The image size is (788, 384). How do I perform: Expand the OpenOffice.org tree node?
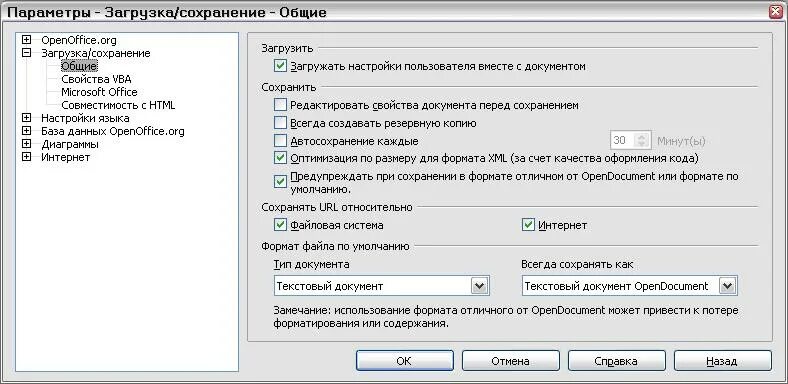pyautogui.click(x=27, y=40)
